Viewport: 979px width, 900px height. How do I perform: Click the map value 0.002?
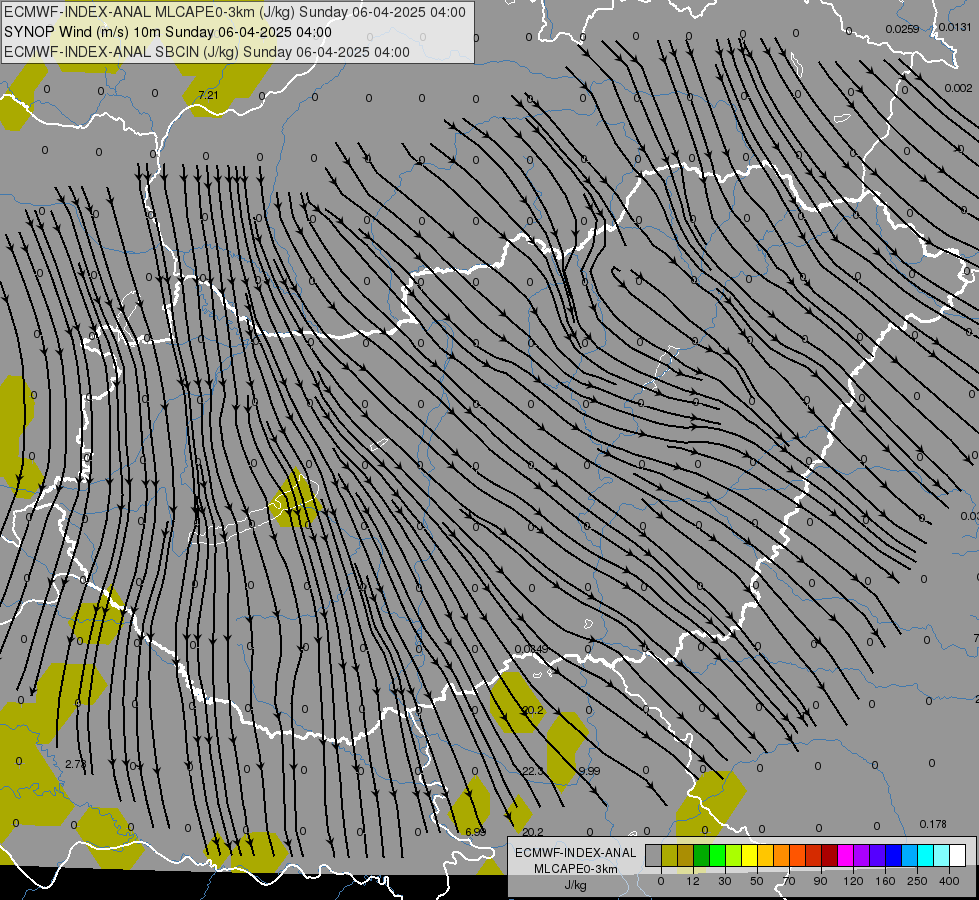click(x=958, y=88)
